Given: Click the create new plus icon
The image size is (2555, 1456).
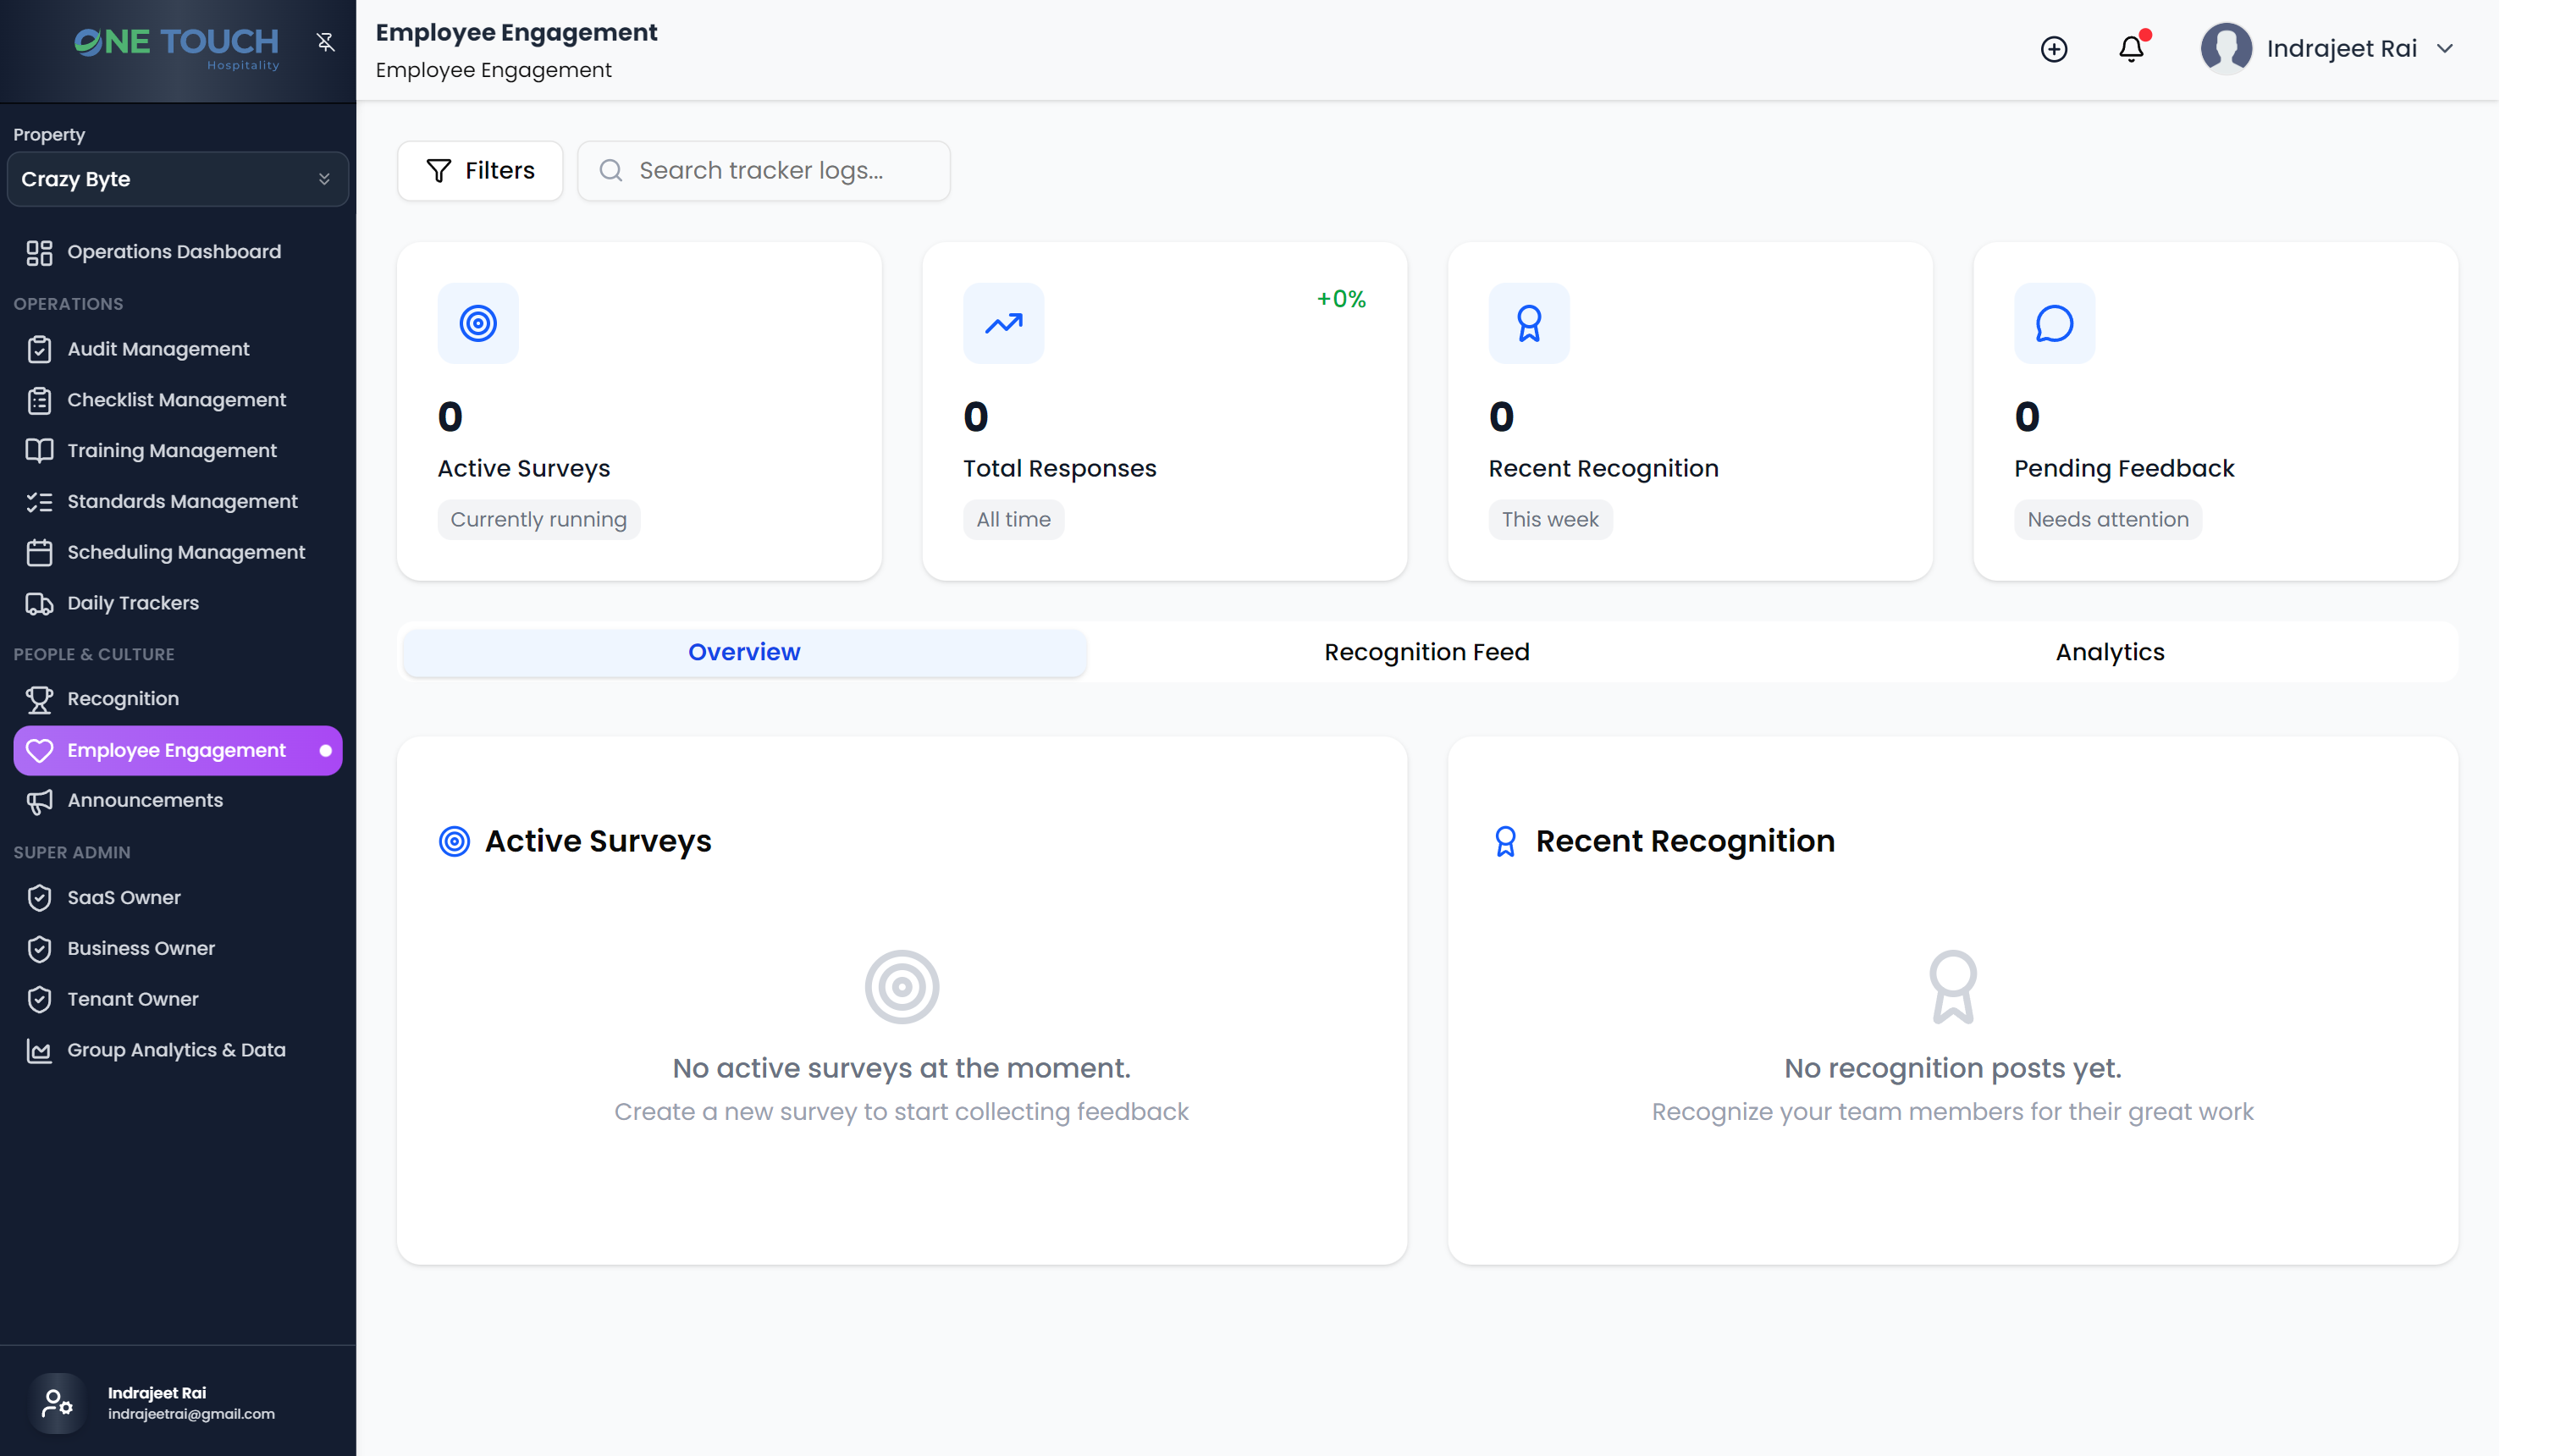Looking at the screenshot, I should coord(2054,48).
